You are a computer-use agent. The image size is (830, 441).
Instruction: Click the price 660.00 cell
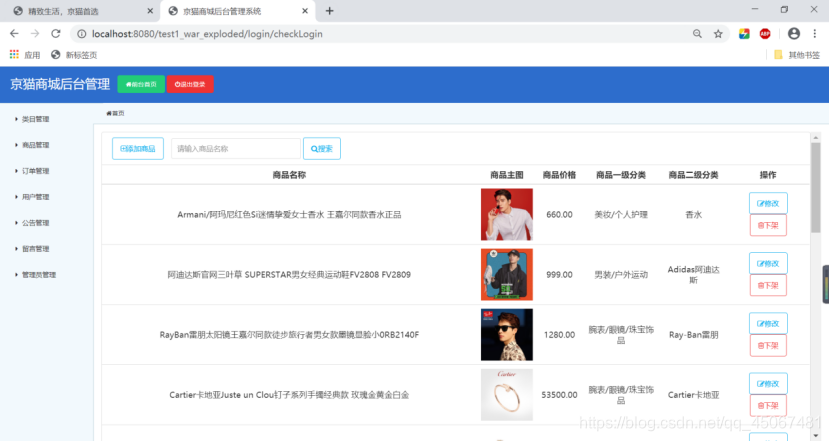[559, 214]
